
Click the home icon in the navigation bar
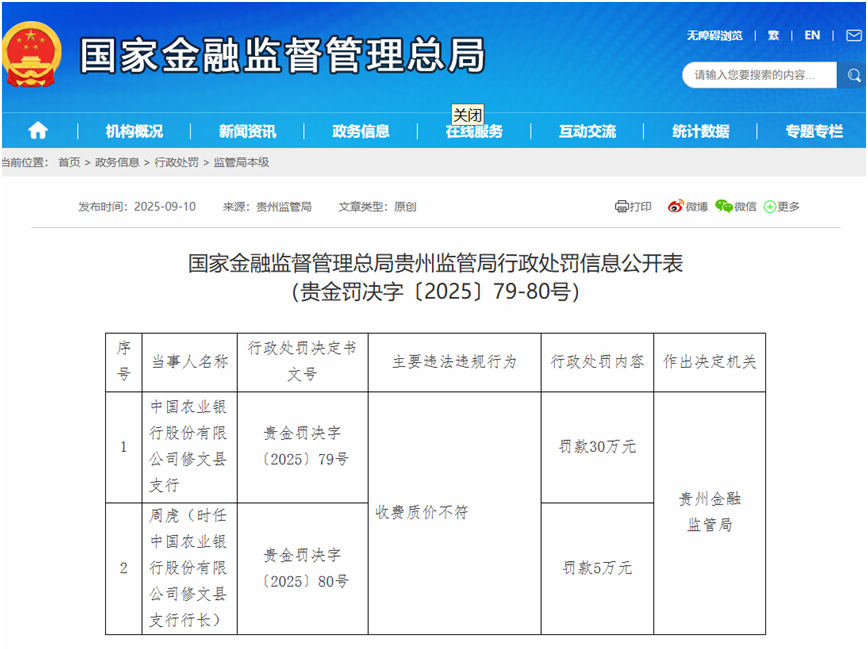37,131
